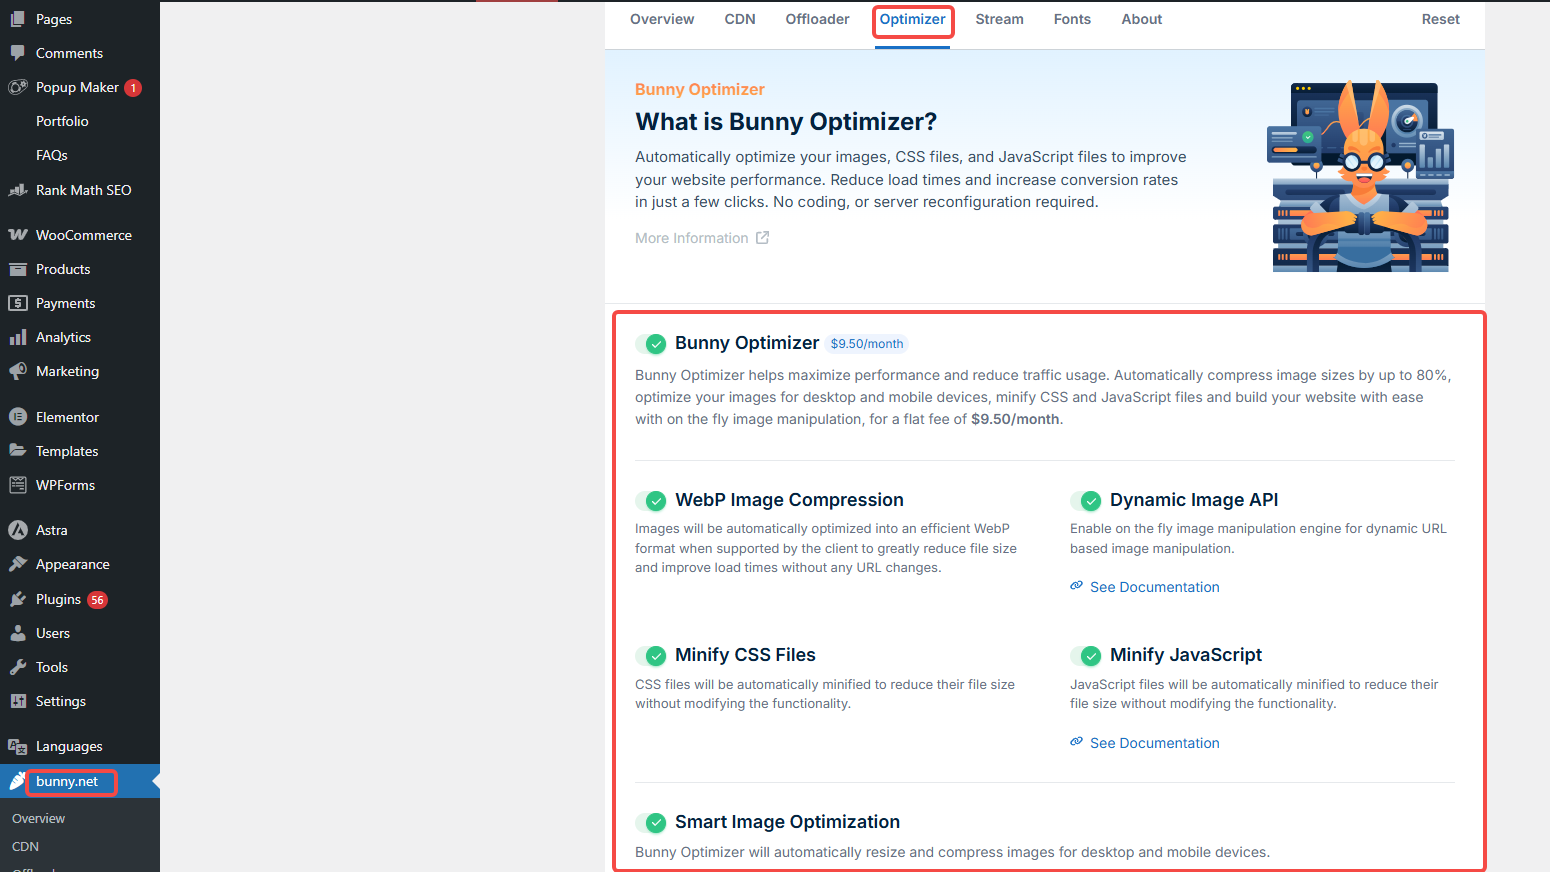The width and height of the screenshot is (1550, 872).
Task: Toggle WebP Image Compression off
Action: click(652, 500)
